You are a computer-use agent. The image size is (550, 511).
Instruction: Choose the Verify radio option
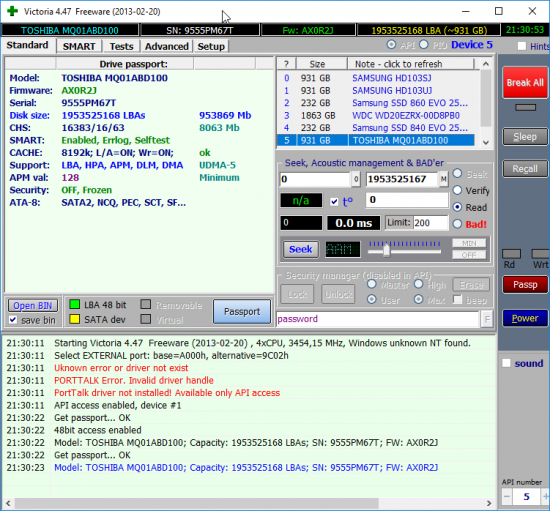457,190
